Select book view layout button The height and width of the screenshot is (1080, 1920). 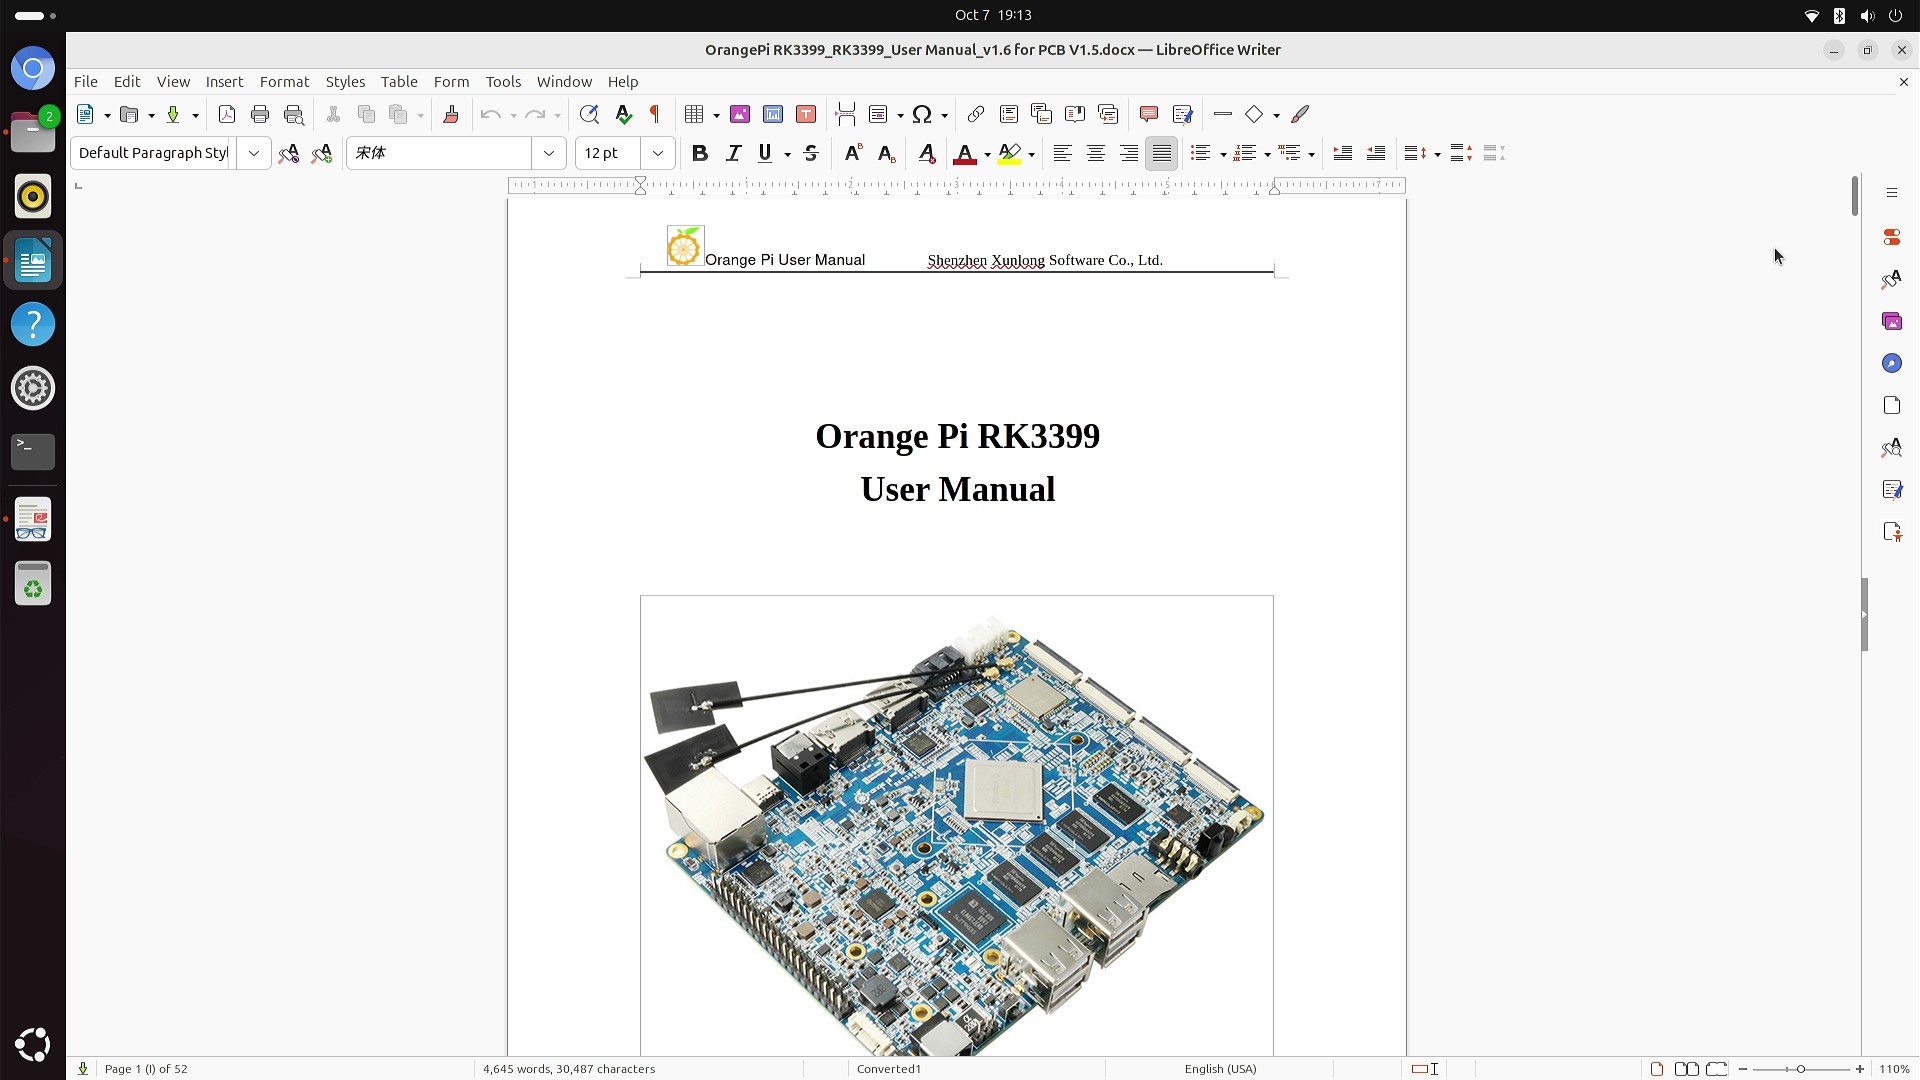(x=1717, y=1069)
